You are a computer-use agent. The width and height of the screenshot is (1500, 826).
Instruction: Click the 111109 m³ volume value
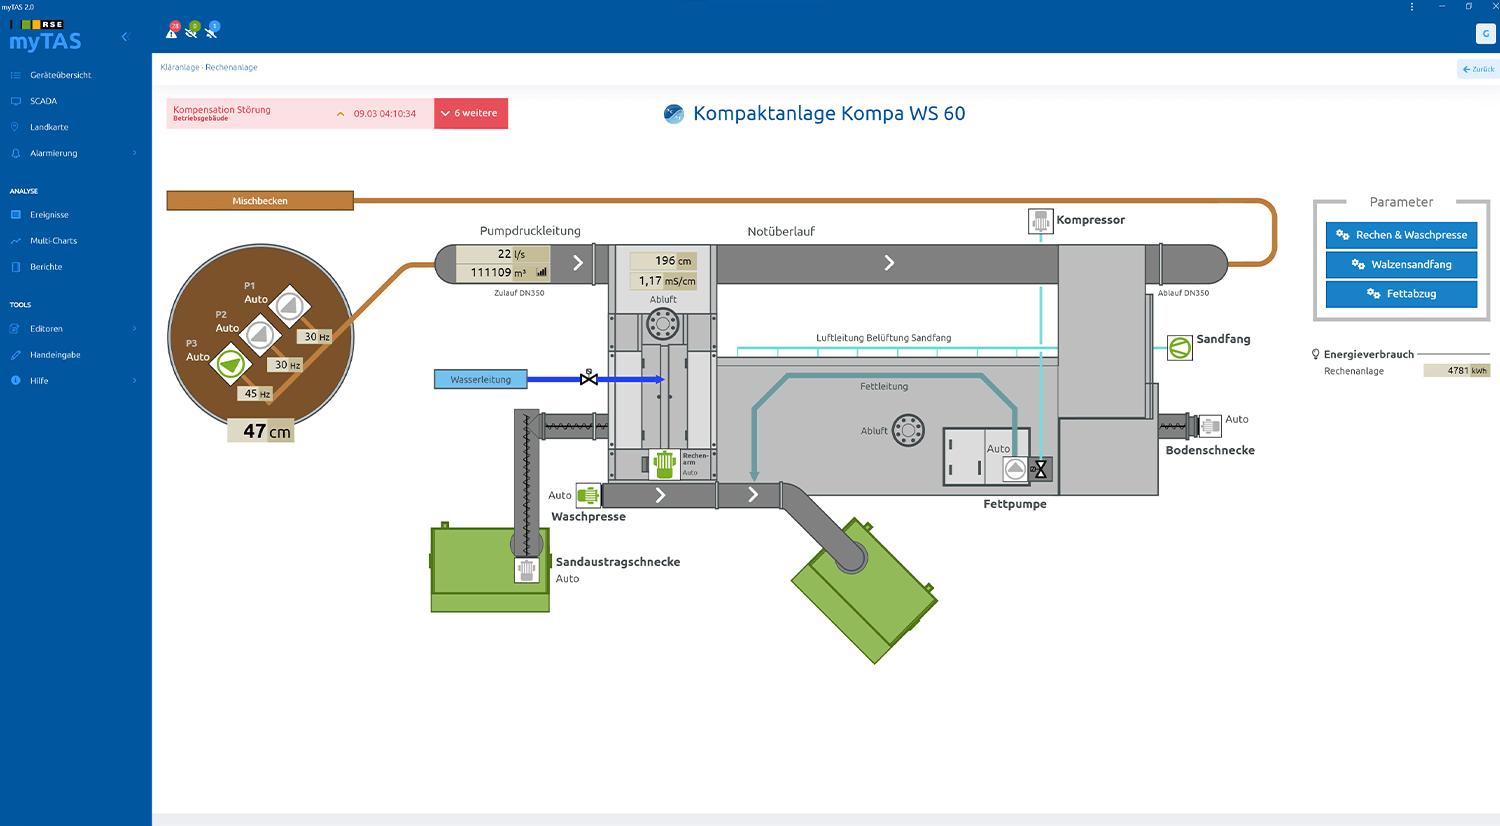[x=503, y=272]
